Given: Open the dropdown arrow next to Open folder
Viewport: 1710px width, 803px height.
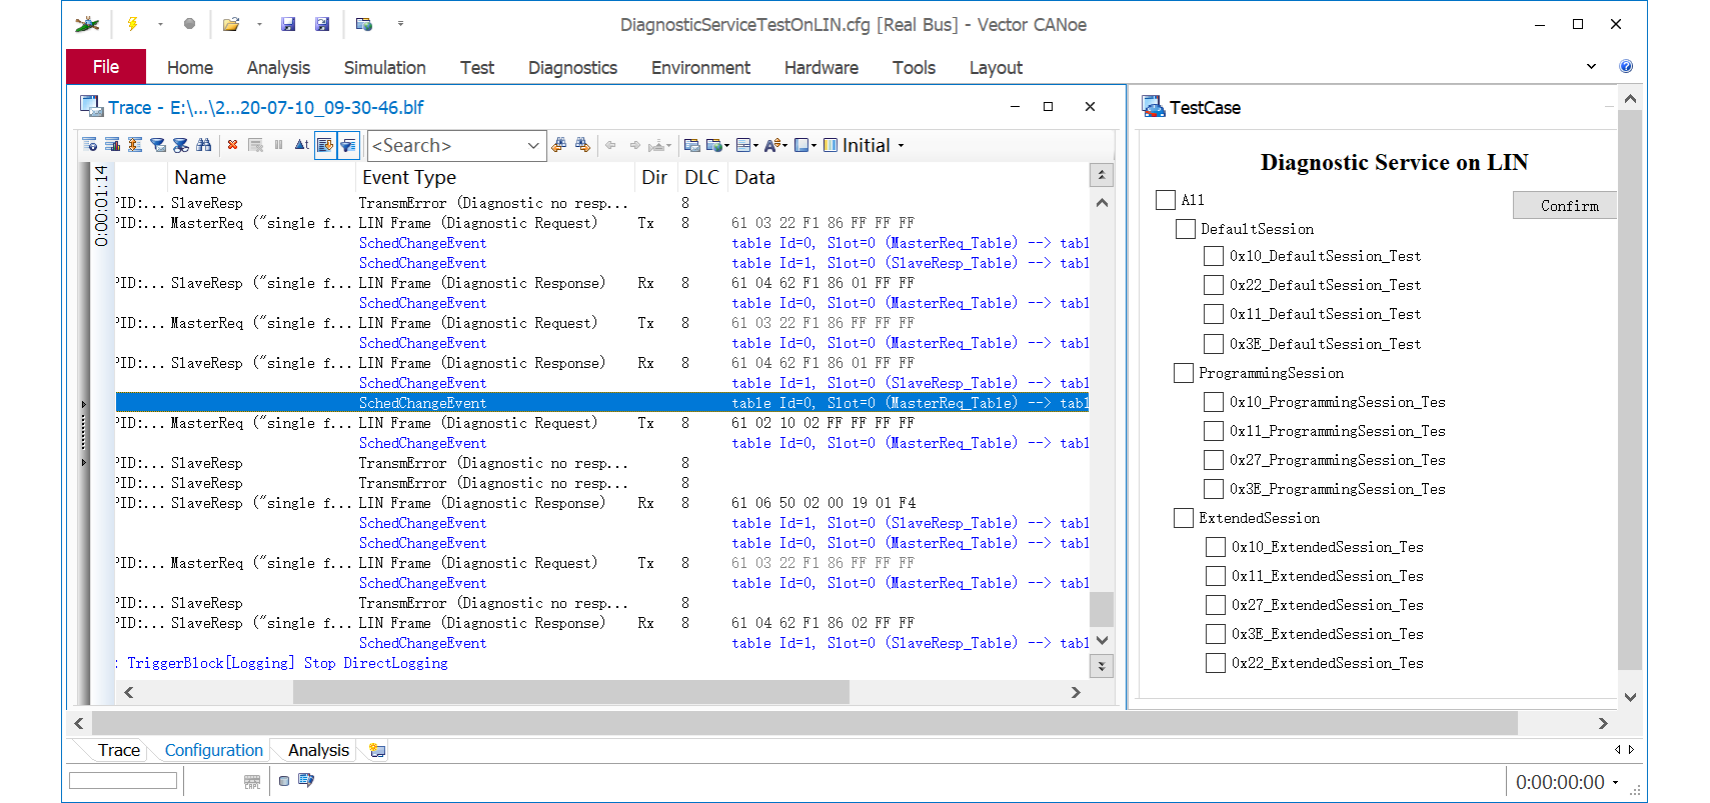Looking at the screenshot, I should (259, 24).
